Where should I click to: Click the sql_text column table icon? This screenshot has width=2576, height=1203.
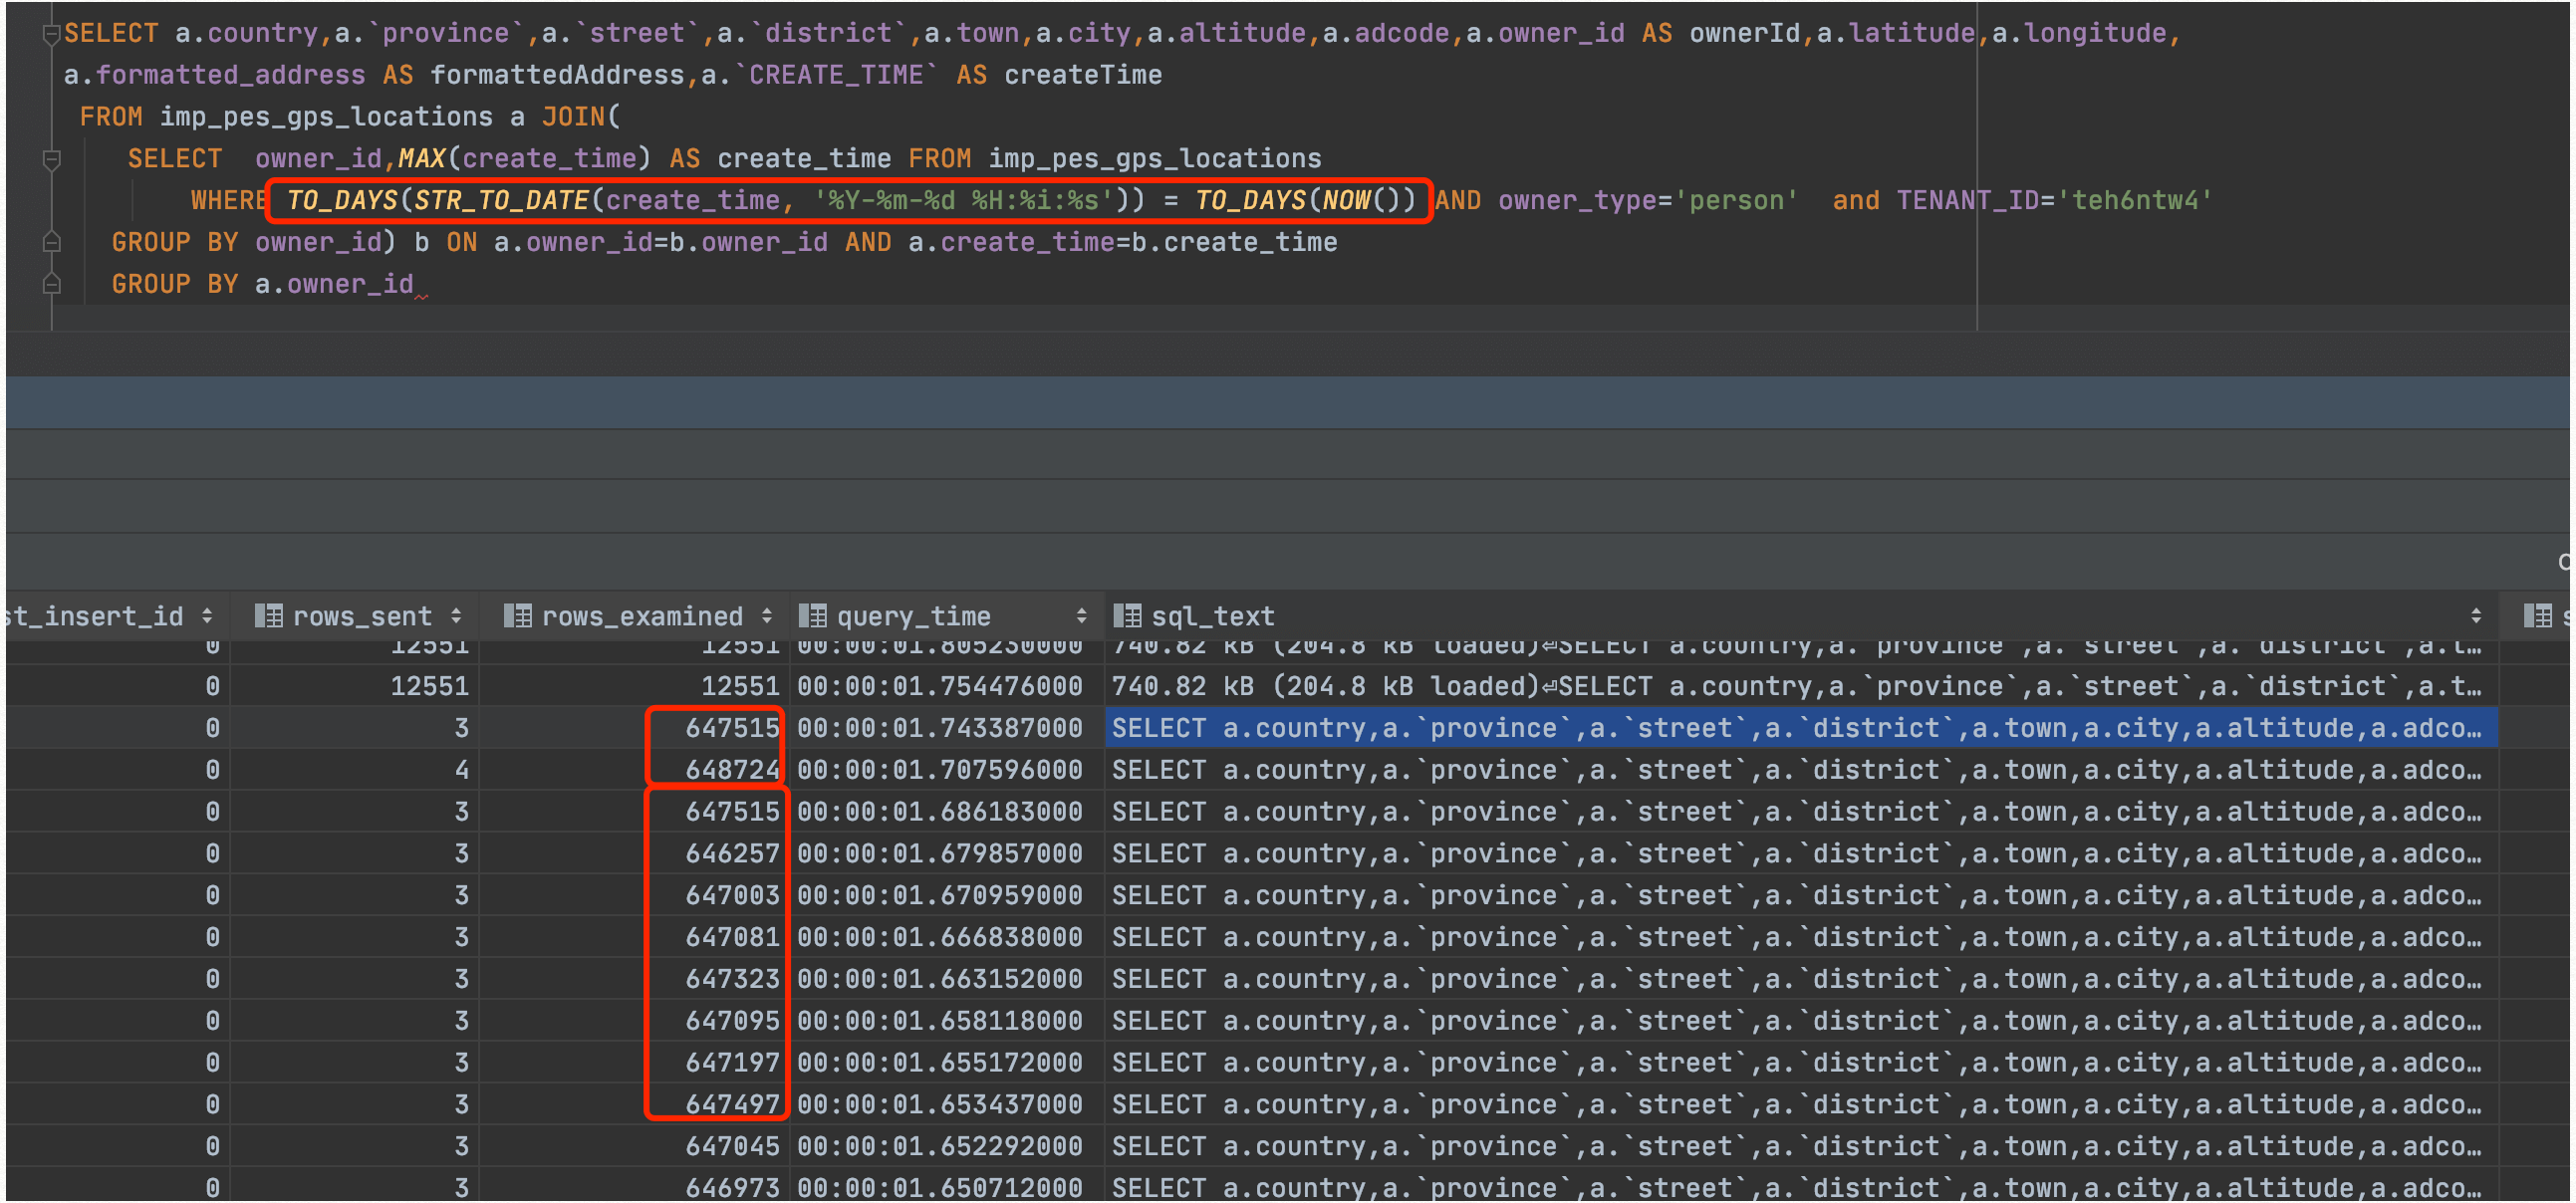click(x=1127, y=616)
